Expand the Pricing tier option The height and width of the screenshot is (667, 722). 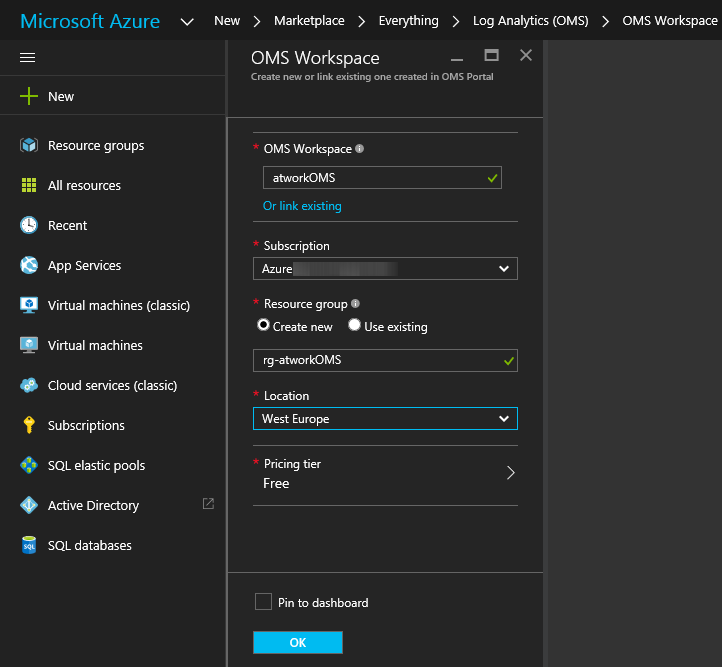pyautogui.click(x=385, y=474)
